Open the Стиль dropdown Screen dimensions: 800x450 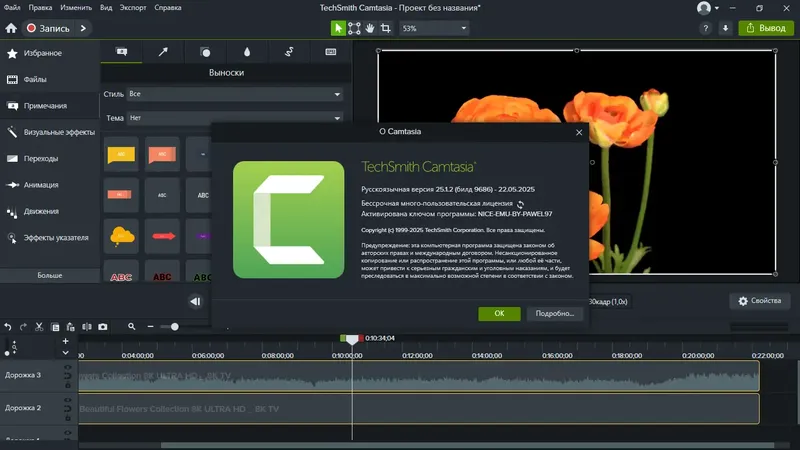[x=236, y=94]
